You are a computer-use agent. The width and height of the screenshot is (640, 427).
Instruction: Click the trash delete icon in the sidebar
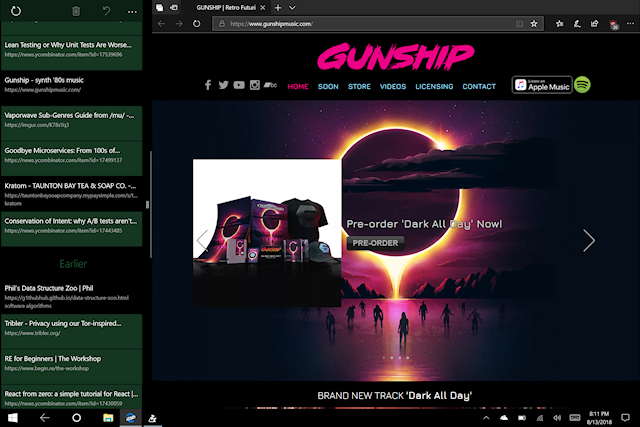click(x=76, y=11)
